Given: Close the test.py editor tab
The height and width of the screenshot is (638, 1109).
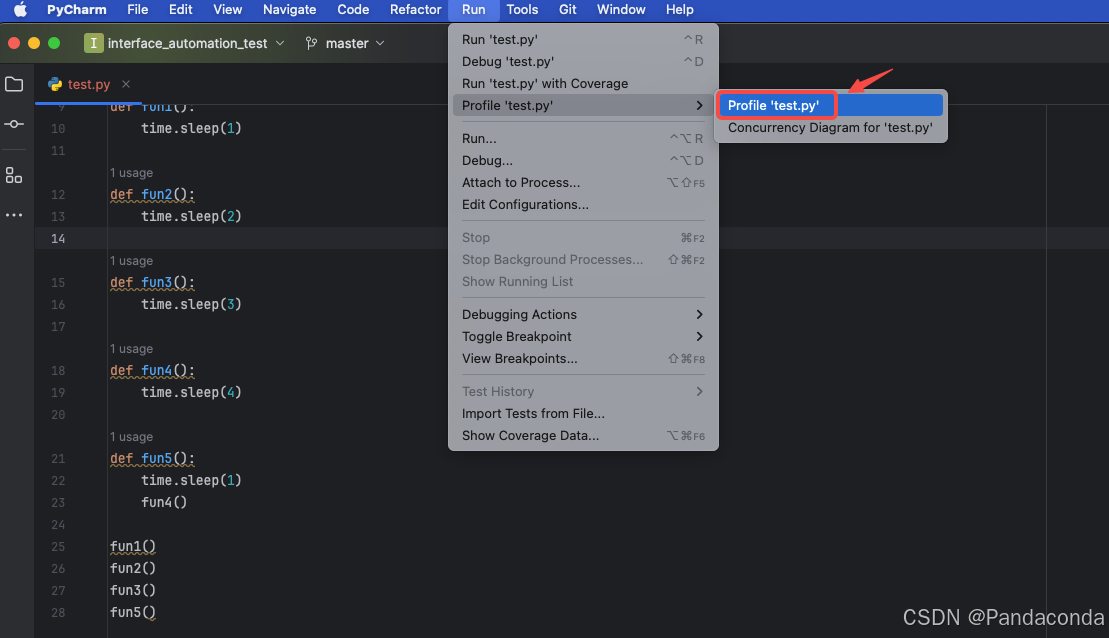Looking at the screenshot, I should pyautogui.click(x=126, y=84).
